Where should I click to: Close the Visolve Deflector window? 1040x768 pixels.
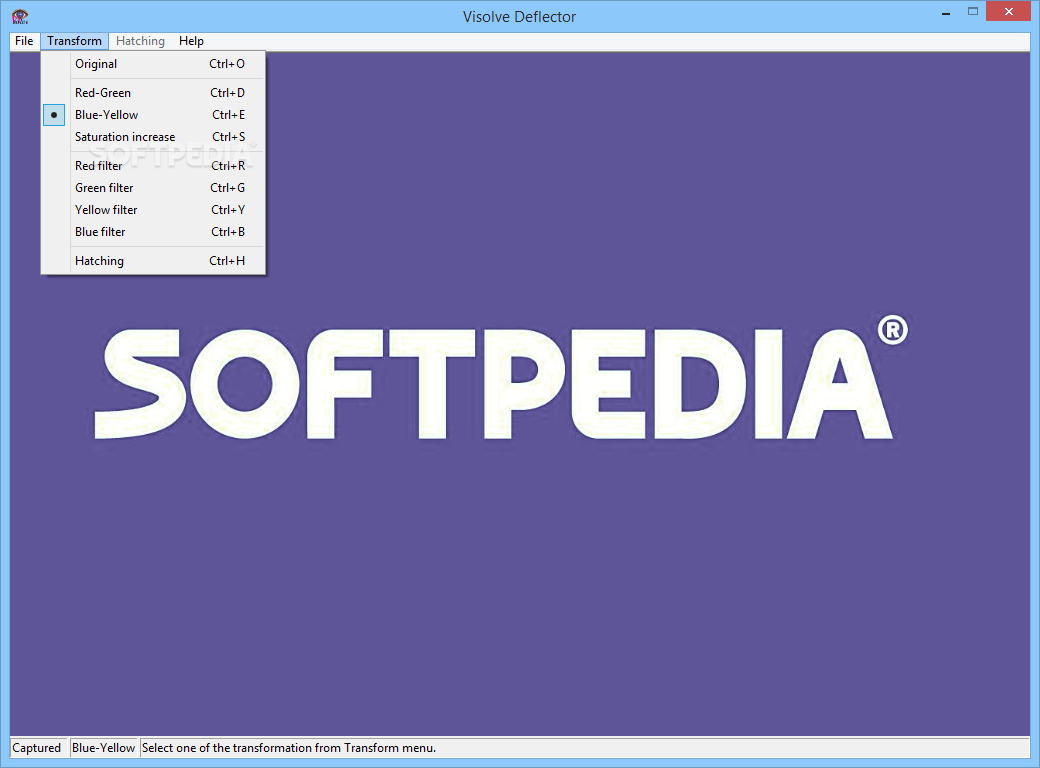click(1009, 11)
